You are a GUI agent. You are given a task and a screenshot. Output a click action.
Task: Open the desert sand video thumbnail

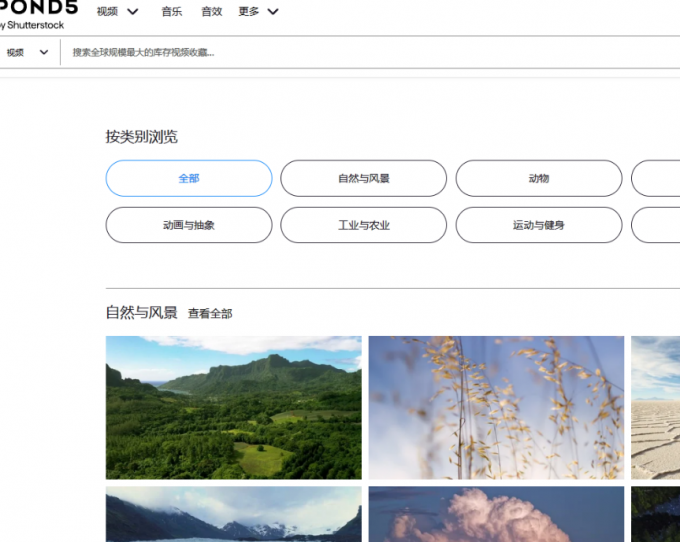[656, 407]
